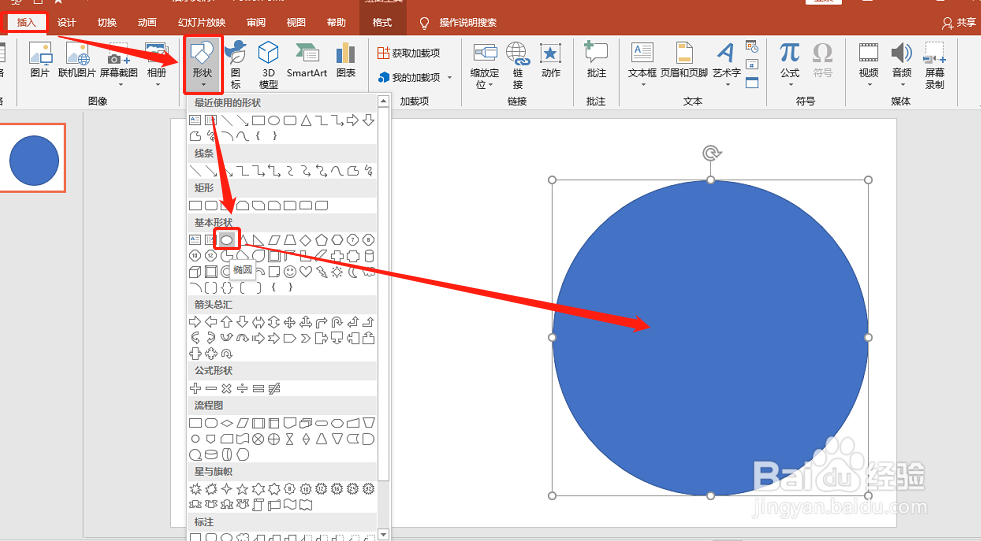Open the 缩放定位 dropdown
Screen dimensions: 981x541
pos(485,66)
